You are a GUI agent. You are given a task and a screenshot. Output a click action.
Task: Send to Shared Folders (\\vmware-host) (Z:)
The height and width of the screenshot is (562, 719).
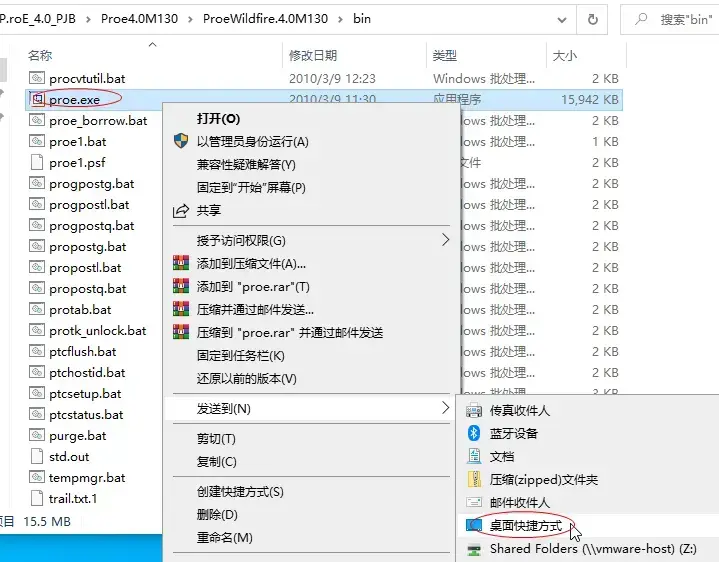588,548
